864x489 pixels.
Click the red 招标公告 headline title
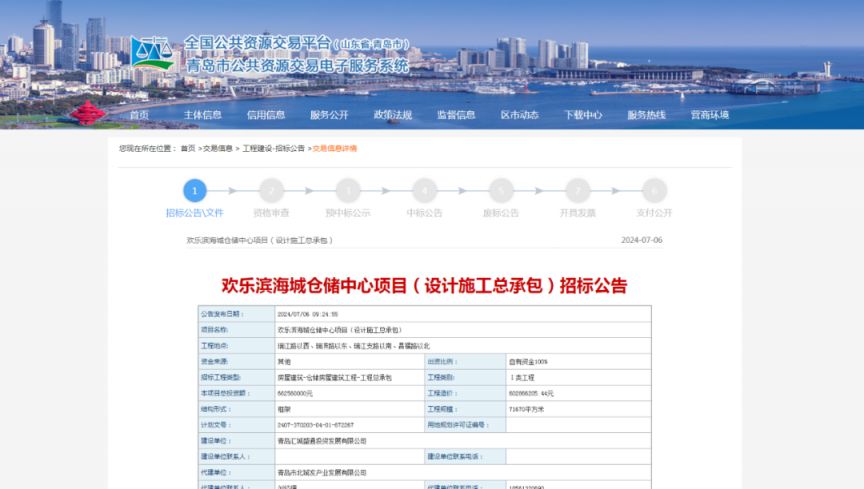point(424,285)
